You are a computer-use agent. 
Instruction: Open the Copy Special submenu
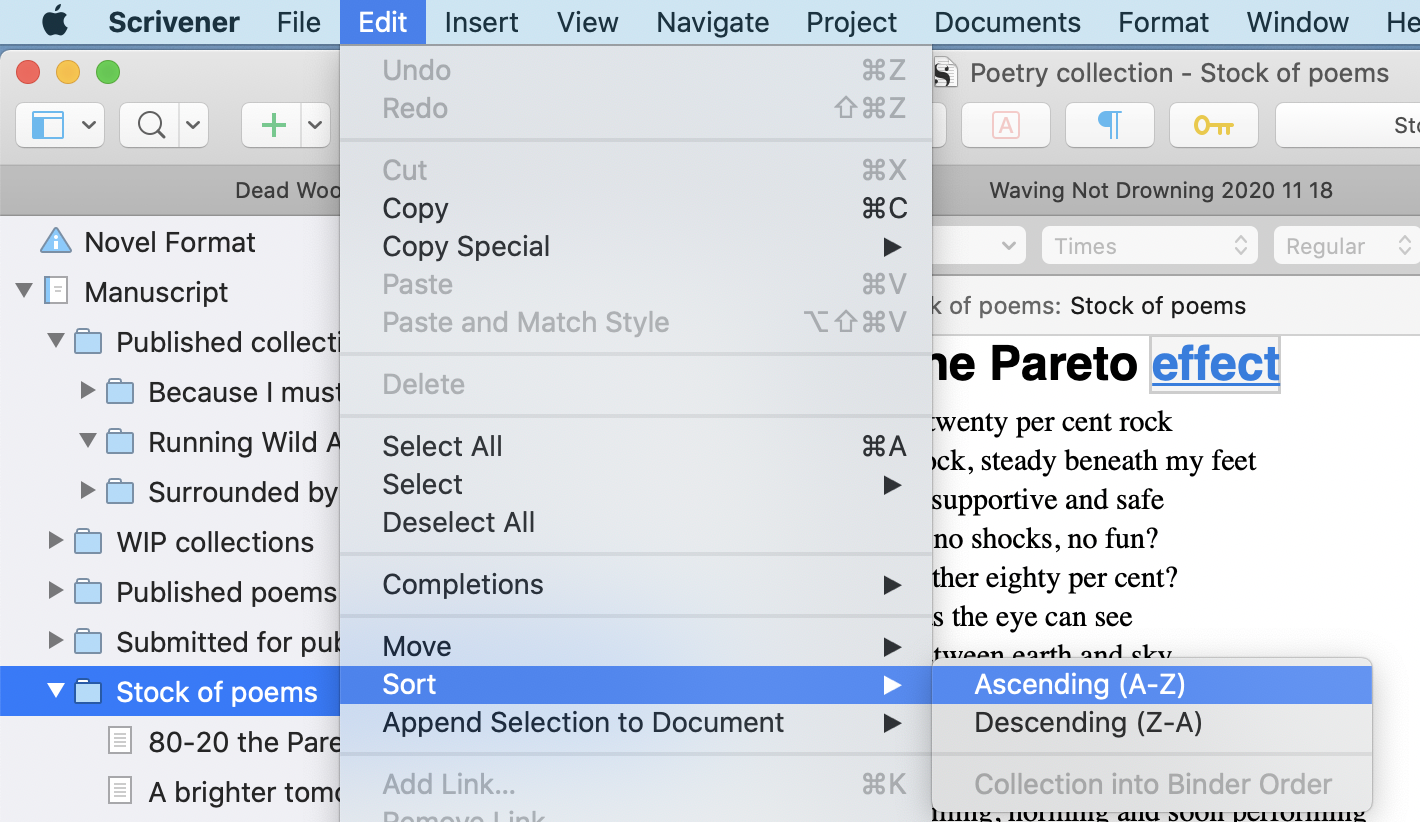point(636,246)
